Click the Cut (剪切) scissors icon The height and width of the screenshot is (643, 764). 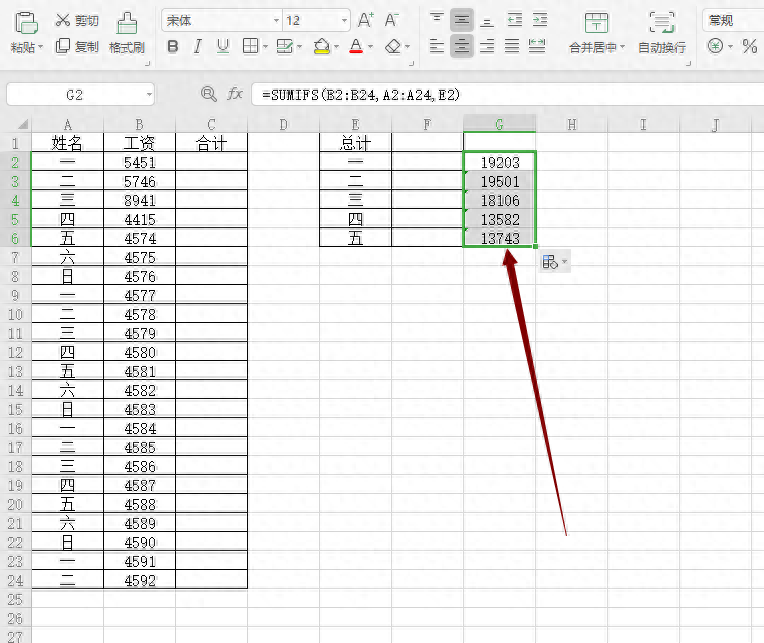[x=63, y=20]
